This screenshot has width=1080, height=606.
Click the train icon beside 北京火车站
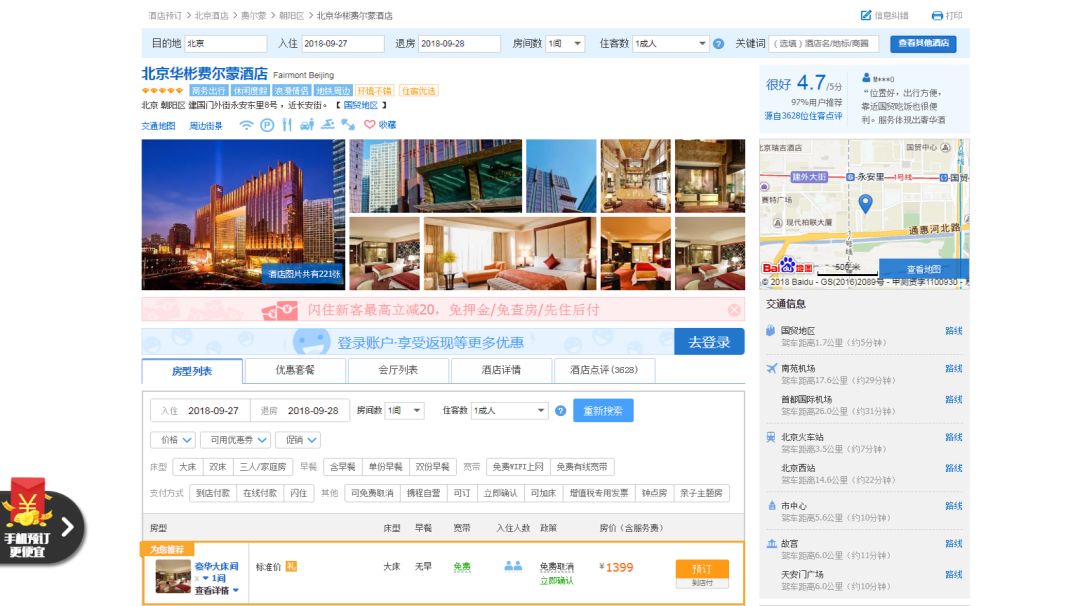(771, 437)
